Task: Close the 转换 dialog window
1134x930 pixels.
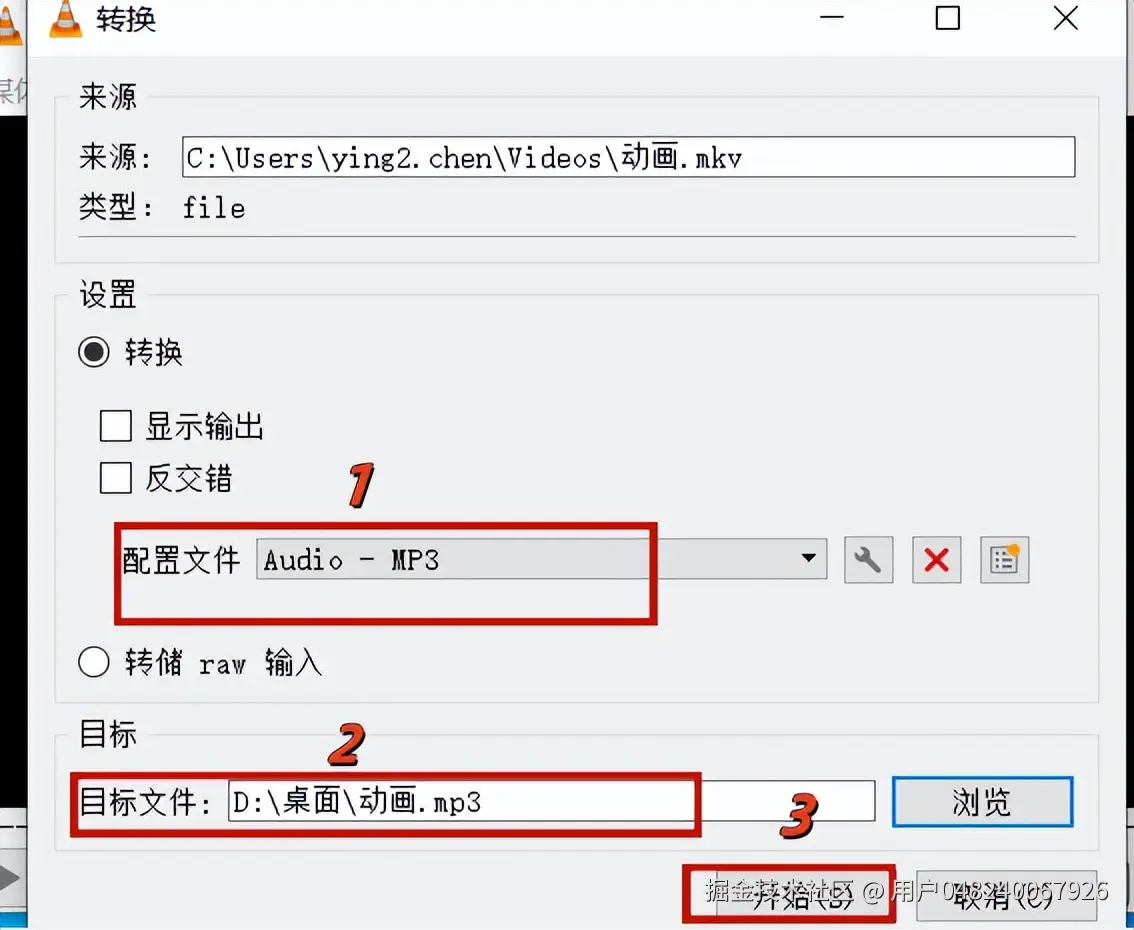Action: click(1066, 18)
